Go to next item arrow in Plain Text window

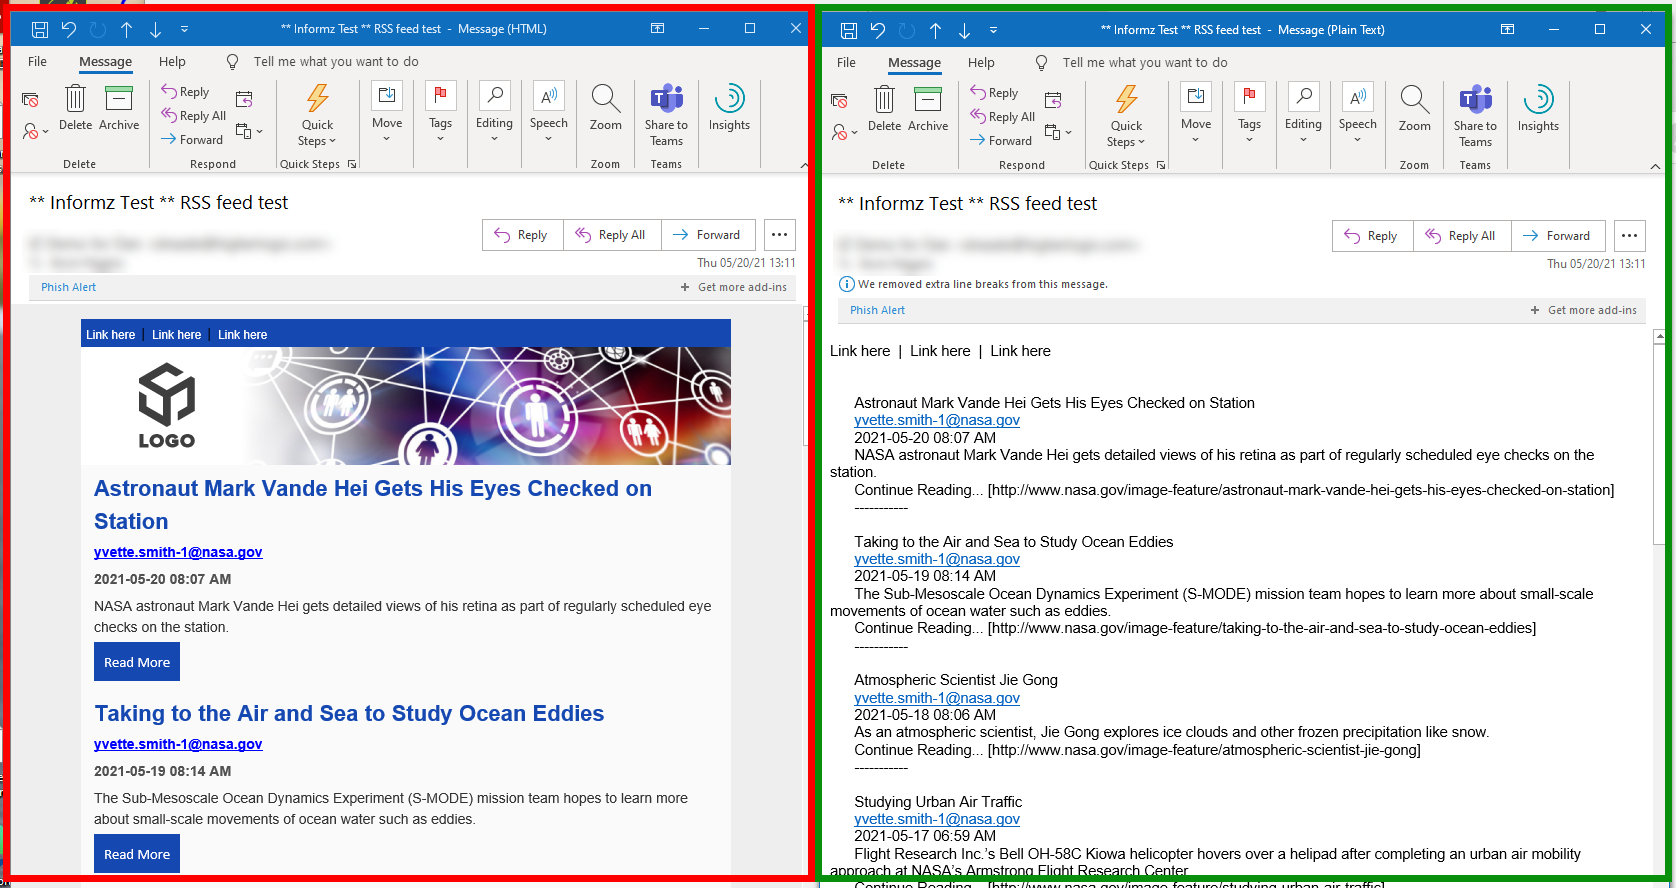coord(964,30)
